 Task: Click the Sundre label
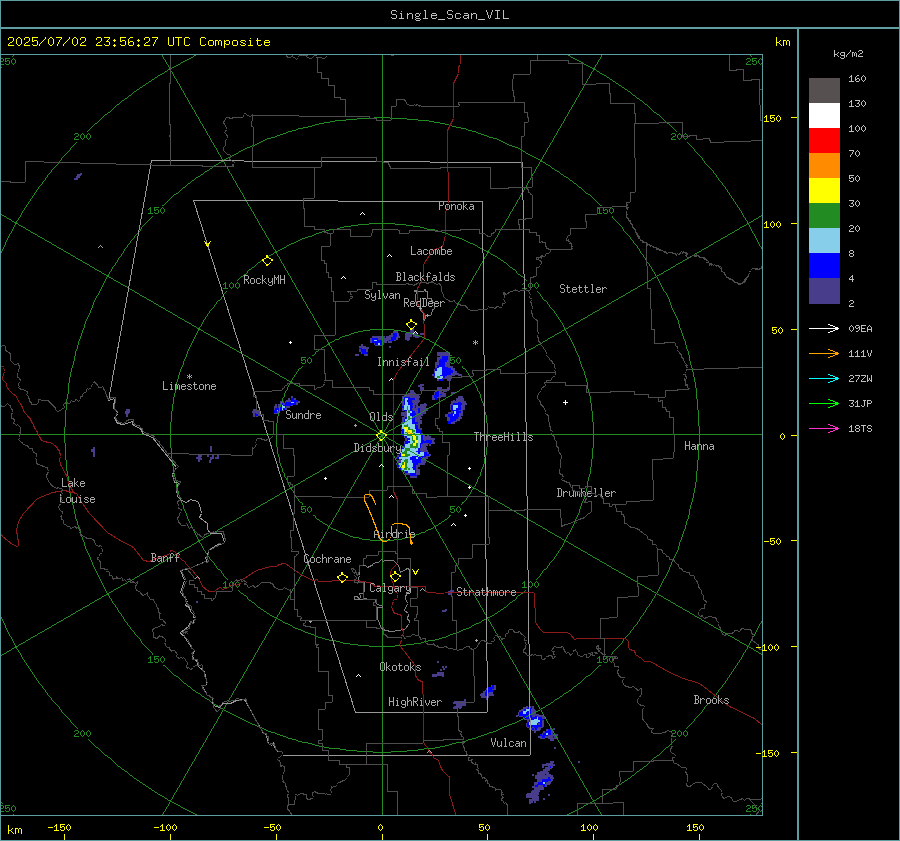coord(303,415)
